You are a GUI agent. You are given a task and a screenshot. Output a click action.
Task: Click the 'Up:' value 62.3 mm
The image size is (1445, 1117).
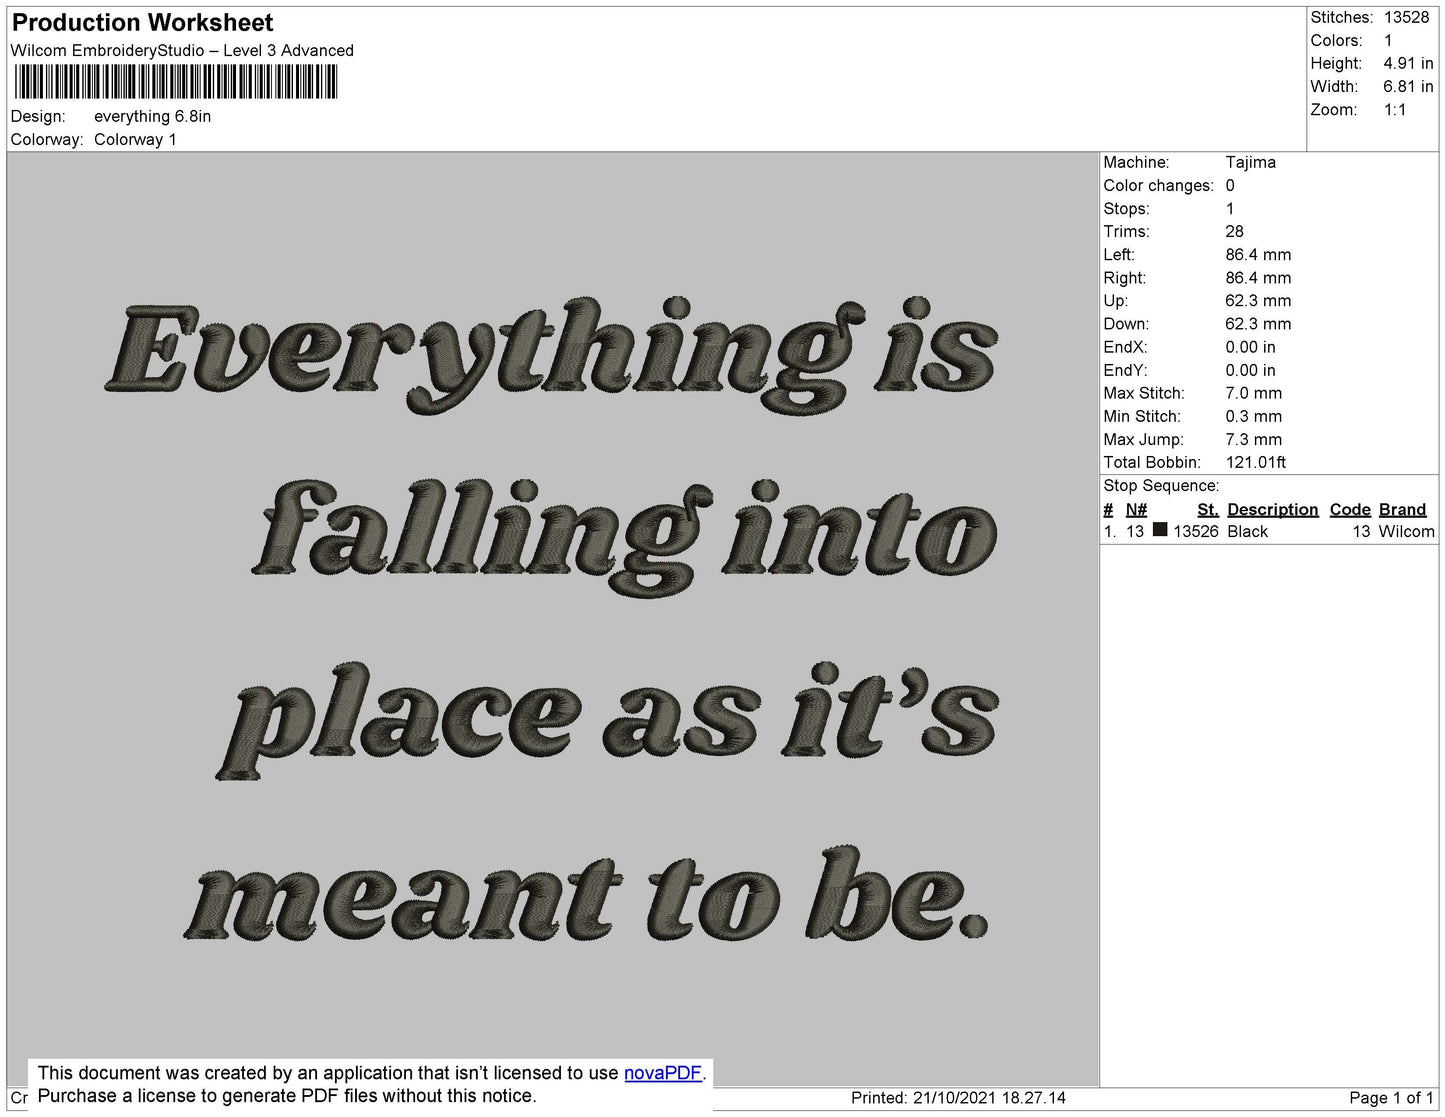tap(1258, 300)
